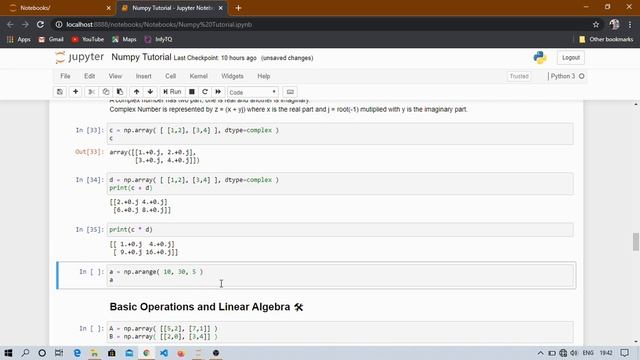Reload the current page
Screen dimensions: 640x360
[40, 24]
